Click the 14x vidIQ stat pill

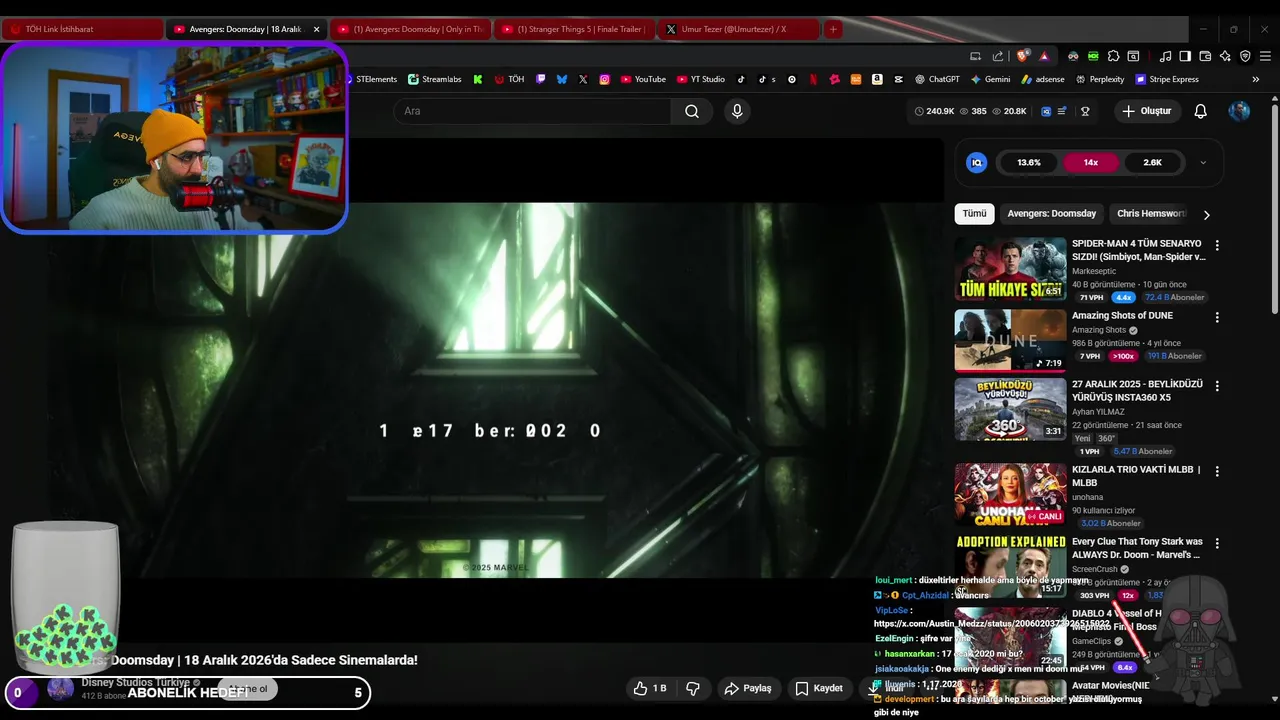pyautogui.click(x=1091, y=162)
